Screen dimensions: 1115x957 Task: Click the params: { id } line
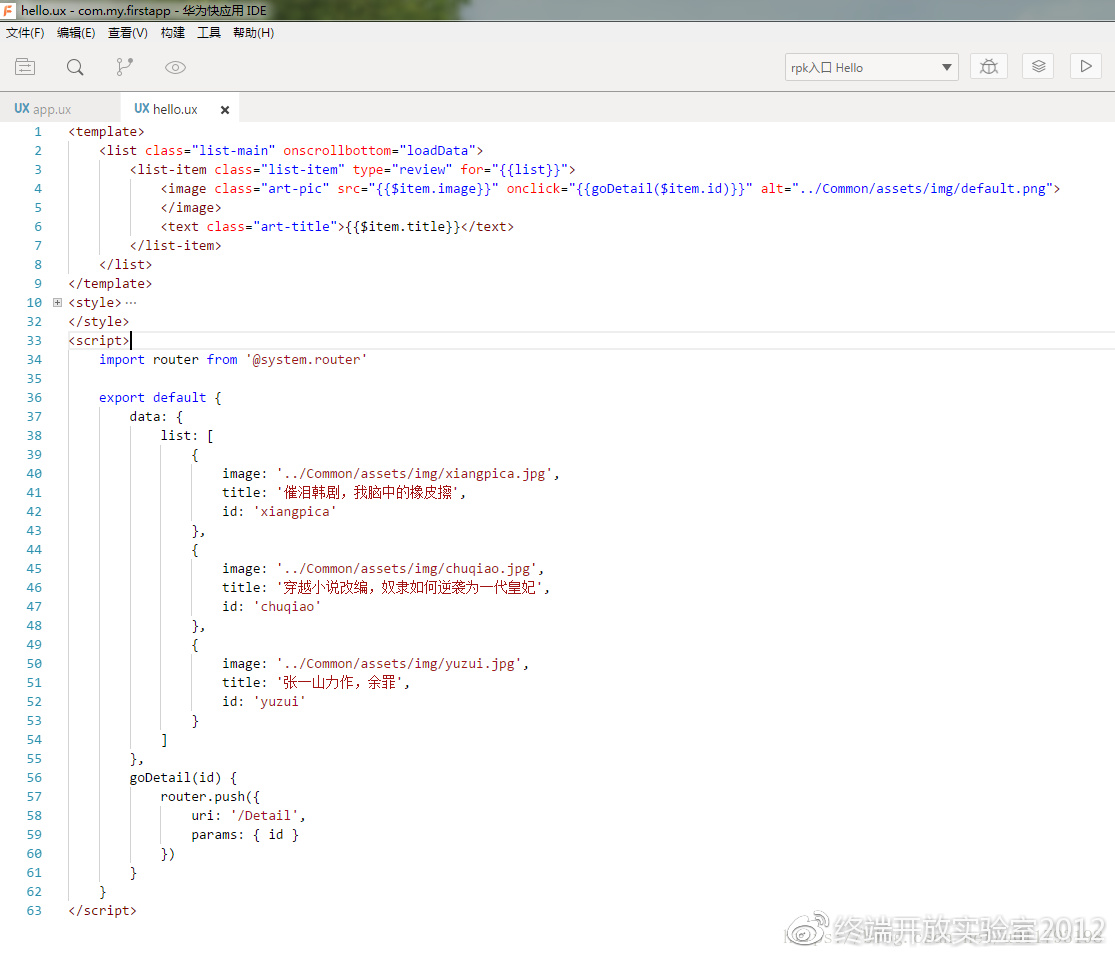coord(245,835)
